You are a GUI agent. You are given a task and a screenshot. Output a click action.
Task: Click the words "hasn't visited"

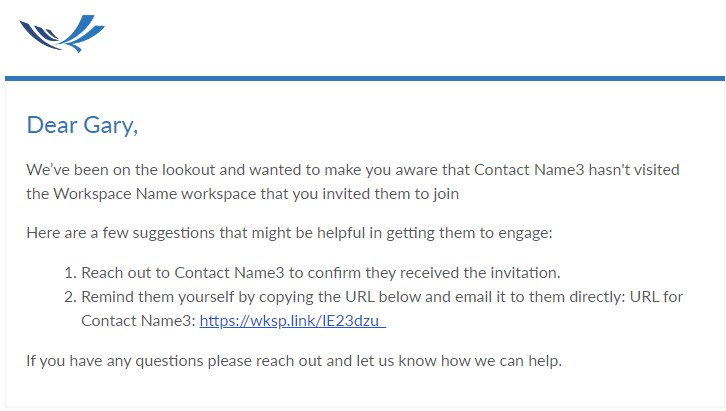(634, 170)
